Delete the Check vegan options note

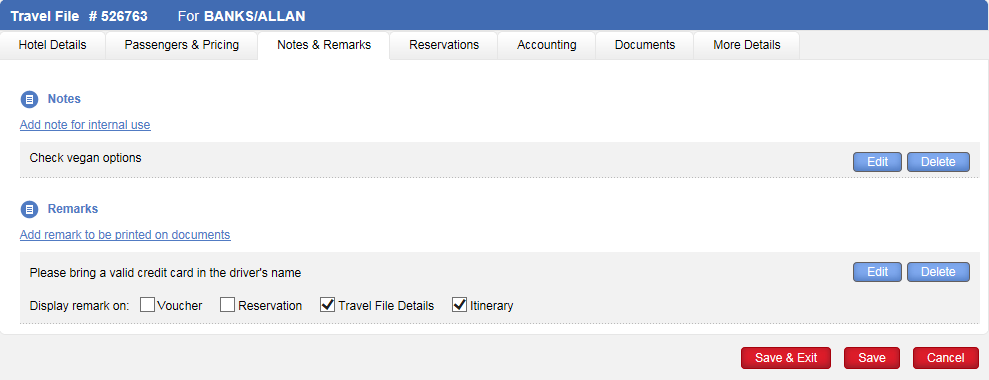tap(939, 162)
